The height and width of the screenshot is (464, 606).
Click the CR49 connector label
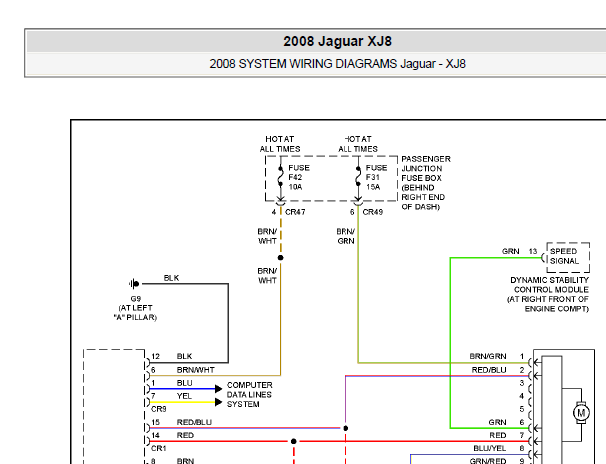[x=373, y=212]
